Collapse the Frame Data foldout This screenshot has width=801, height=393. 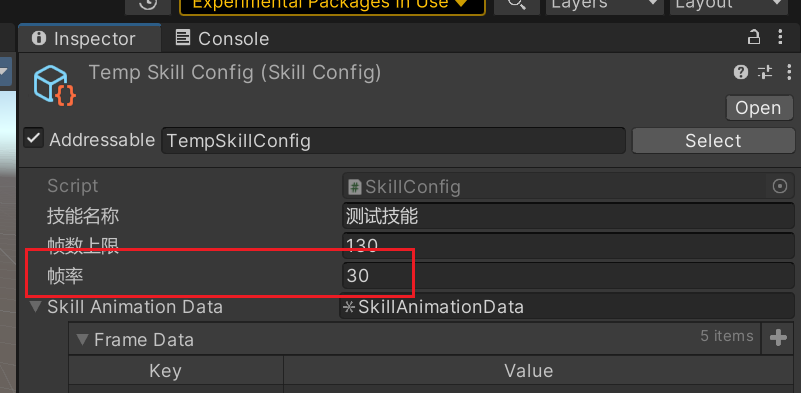(x=82, y=339)
